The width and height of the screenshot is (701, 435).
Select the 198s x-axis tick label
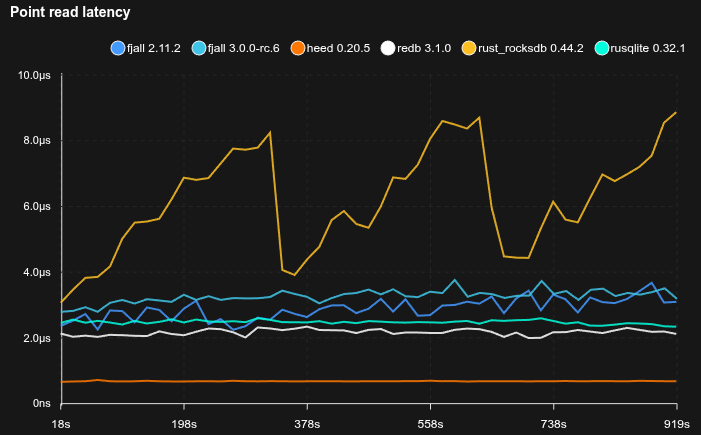[x=184, y=423]
